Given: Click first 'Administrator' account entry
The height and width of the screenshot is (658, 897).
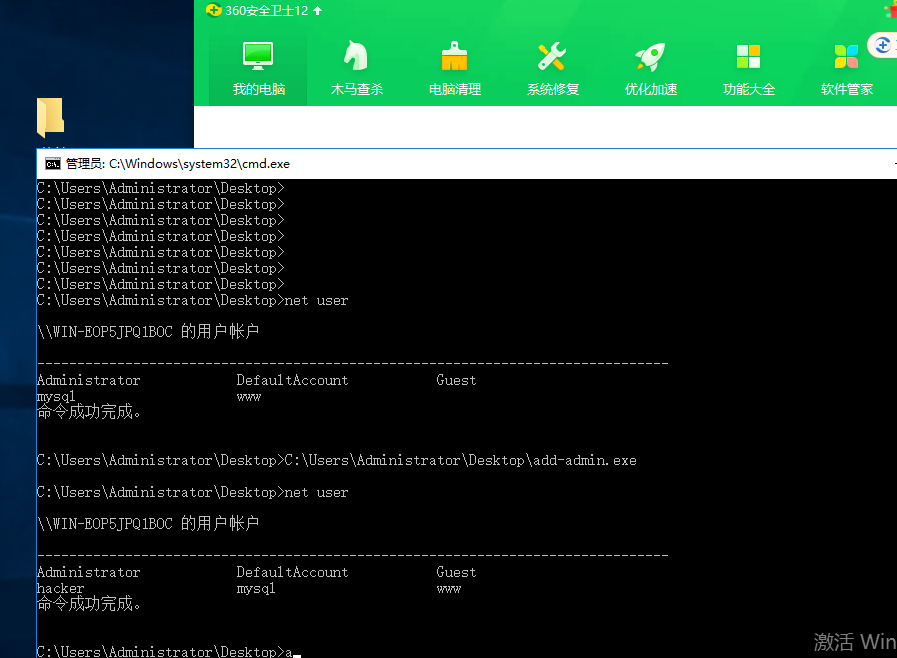Looking at the screenshot, I should [x=88, y=380].
